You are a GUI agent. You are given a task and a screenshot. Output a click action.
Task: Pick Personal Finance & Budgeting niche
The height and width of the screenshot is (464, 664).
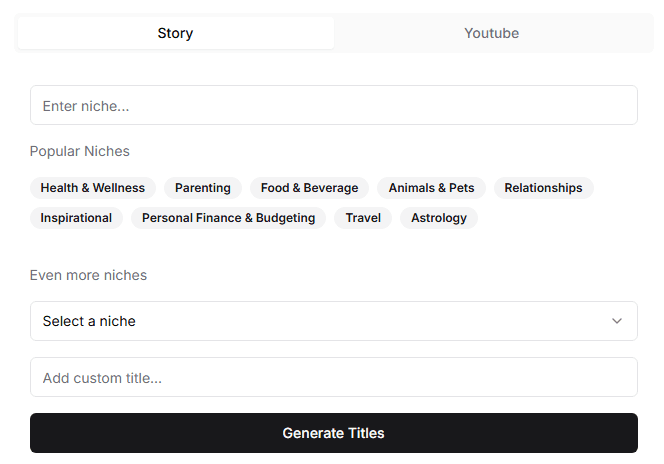[x=229, y=218]
